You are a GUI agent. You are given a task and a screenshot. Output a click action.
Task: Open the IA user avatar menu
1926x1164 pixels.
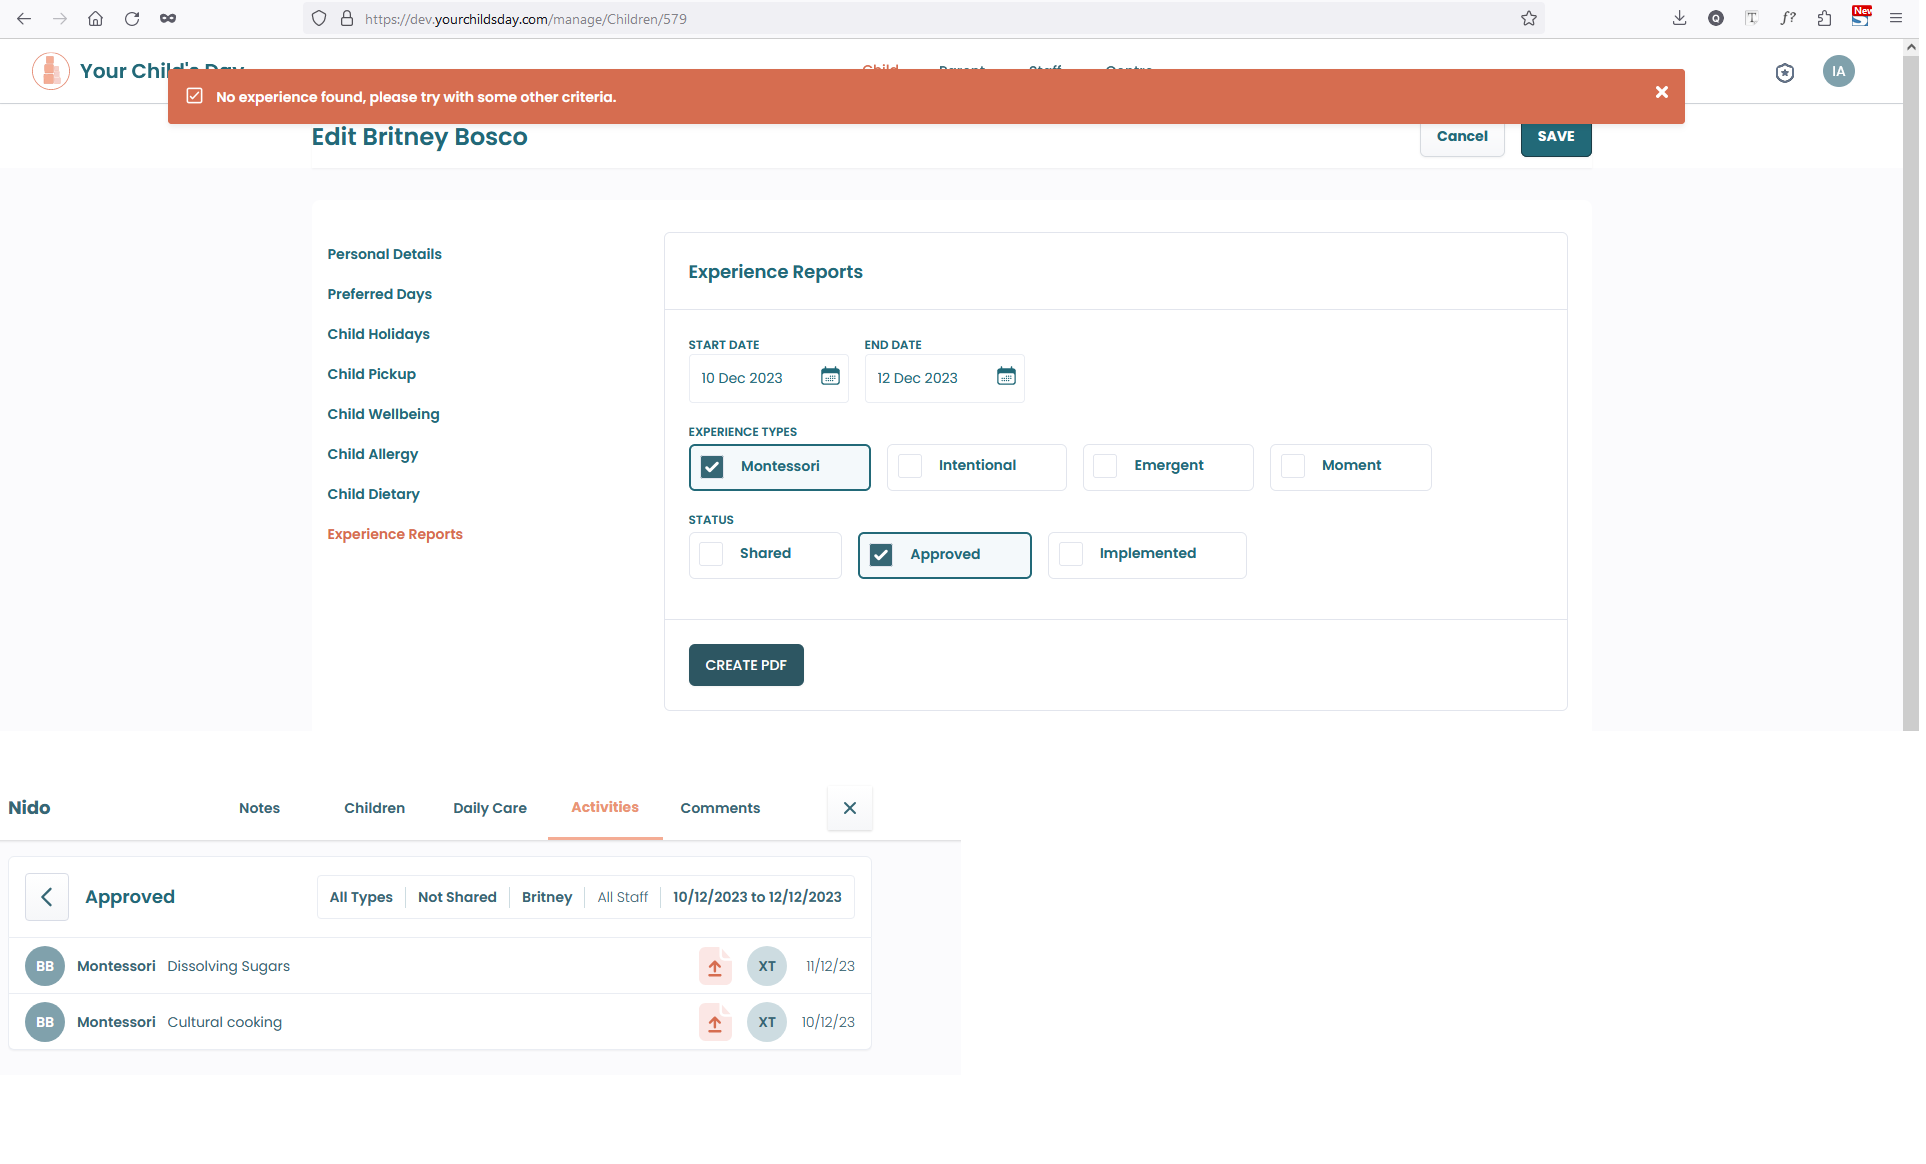click(x=1838, y=72)
